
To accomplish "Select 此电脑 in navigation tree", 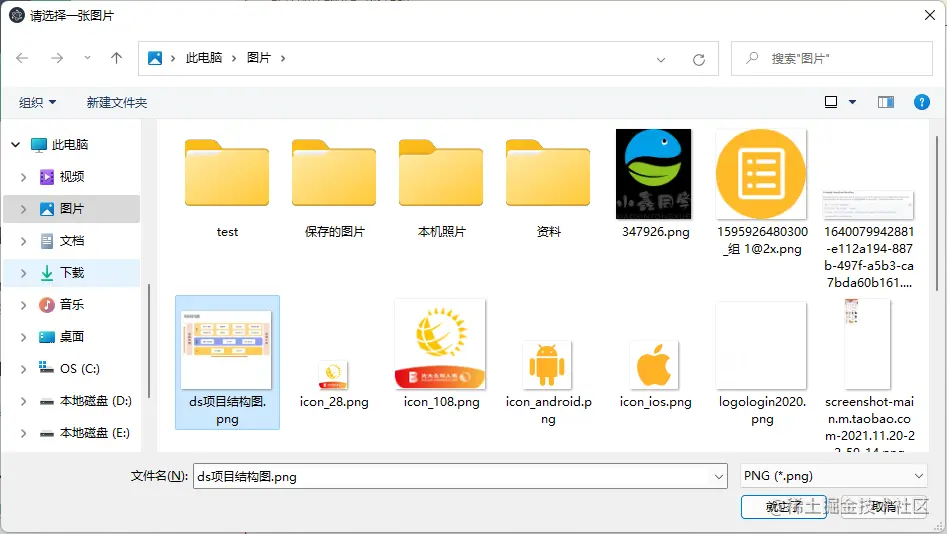I will click(69, 145).
